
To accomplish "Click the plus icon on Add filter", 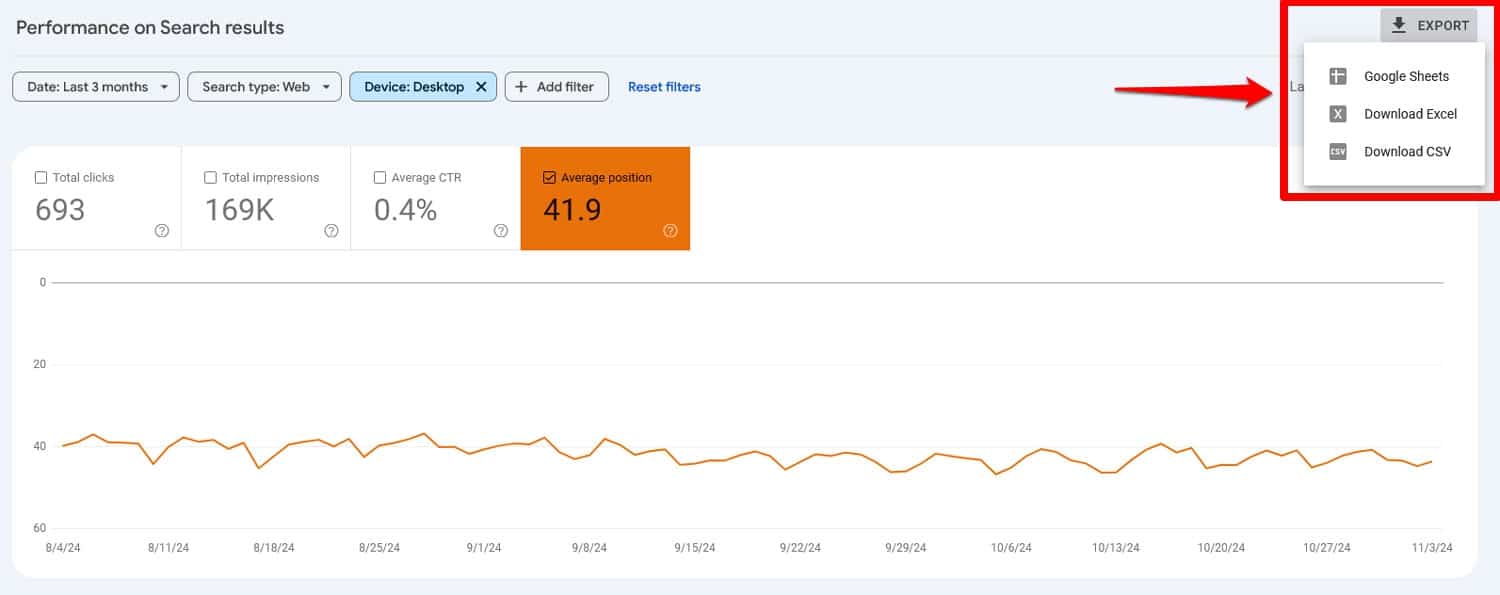I will pos(522,86).
